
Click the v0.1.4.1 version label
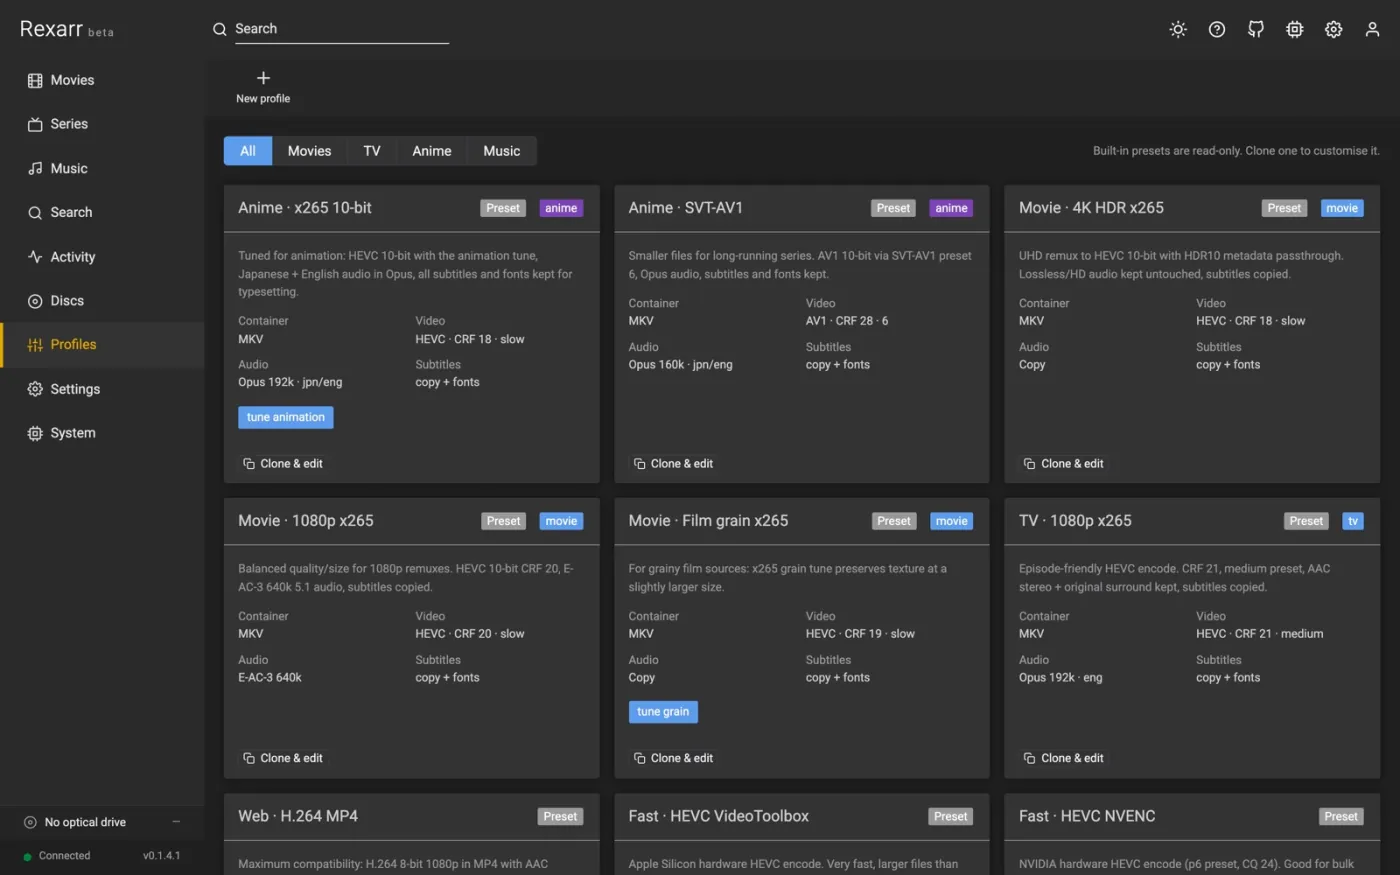pos(162,856)
